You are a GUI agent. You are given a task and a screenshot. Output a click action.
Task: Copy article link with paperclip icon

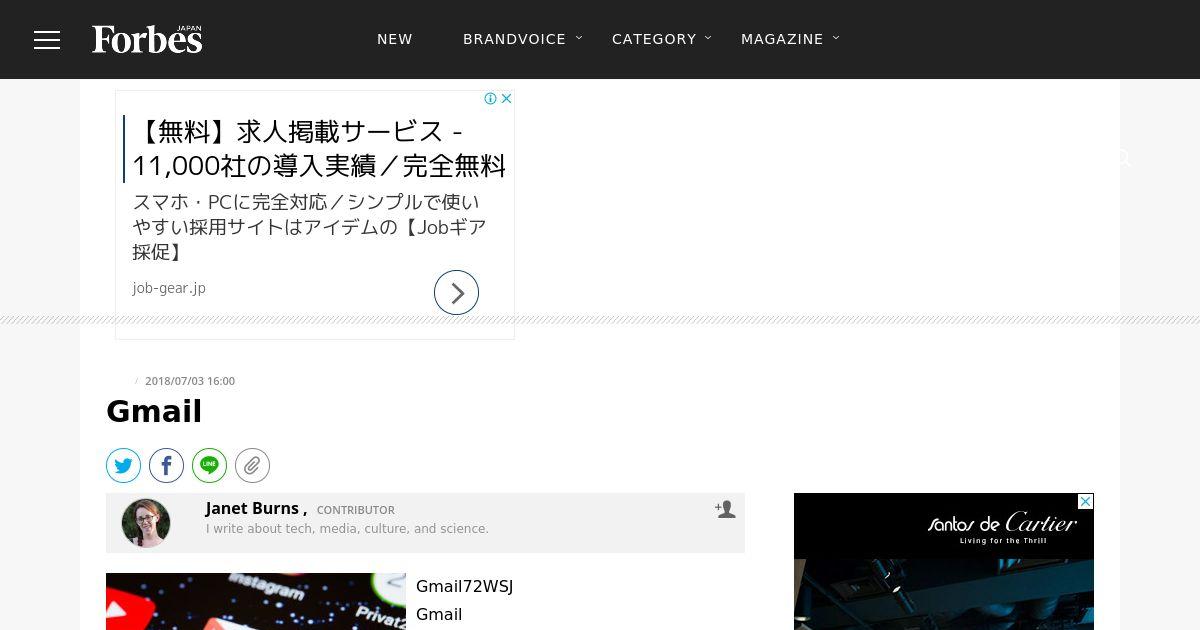point(252,465)
